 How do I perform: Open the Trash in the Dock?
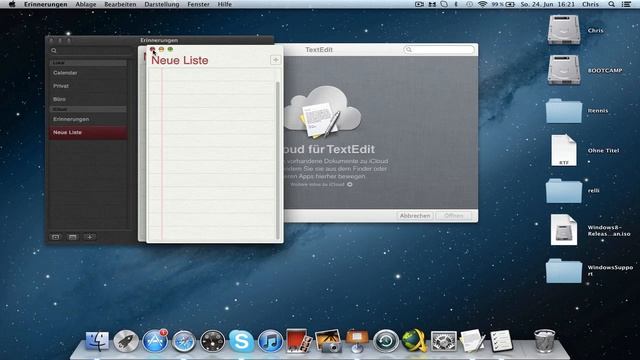[x=544, y=341]
